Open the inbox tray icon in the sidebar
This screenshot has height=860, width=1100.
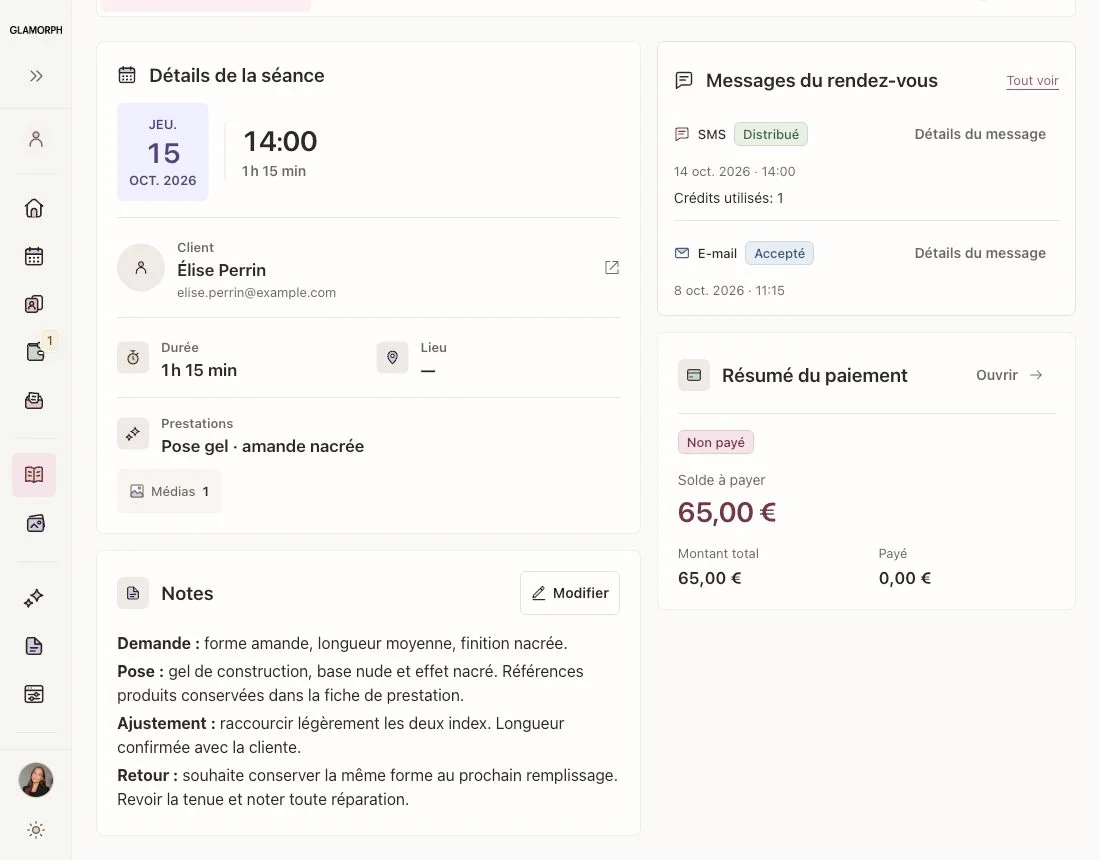click(34, 400)
